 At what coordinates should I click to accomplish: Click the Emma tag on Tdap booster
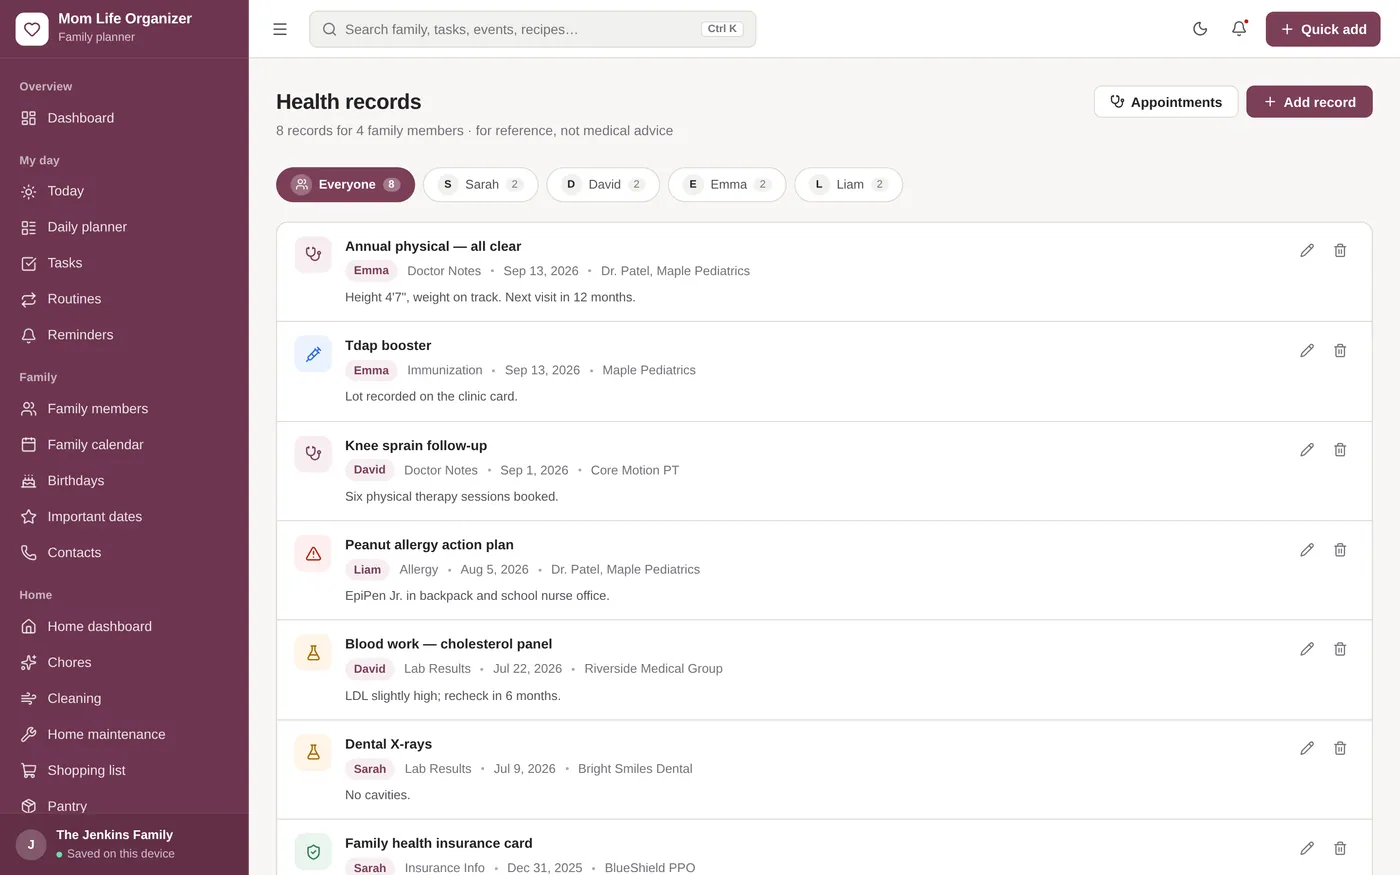pyautogui.click(x=371, y=370)
